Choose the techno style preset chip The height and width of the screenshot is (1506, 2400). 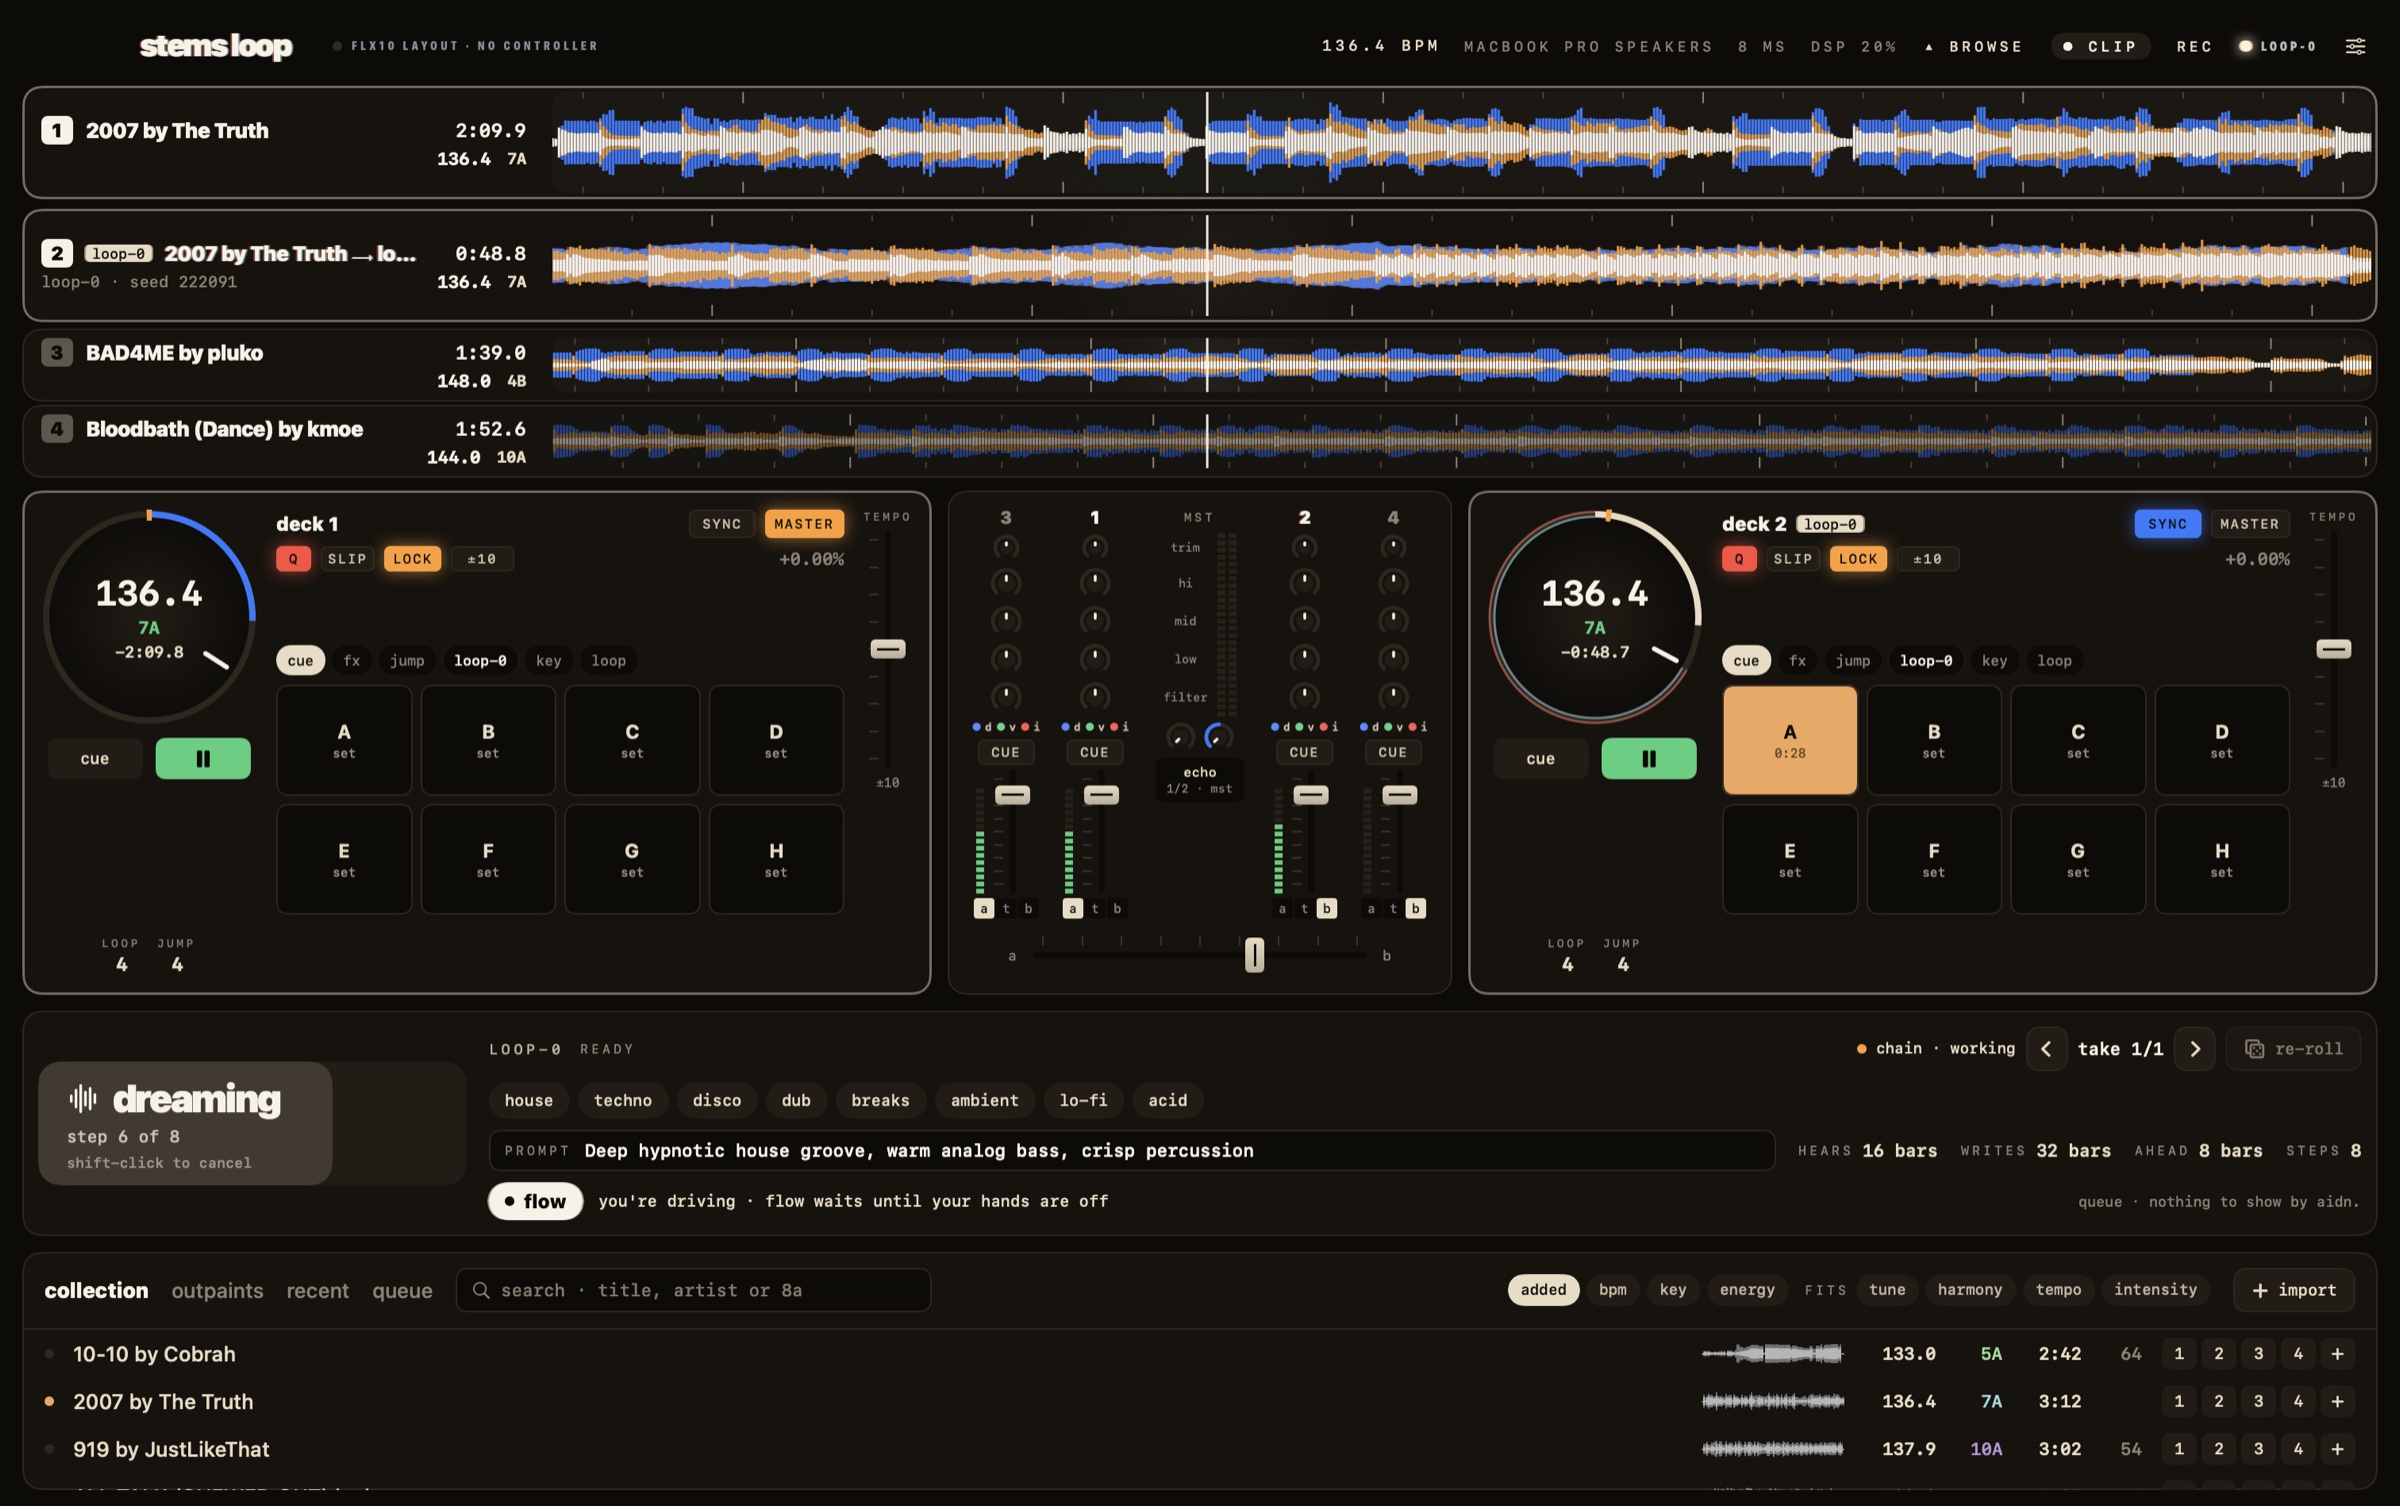pyautogui.click(x=622, y=1100)
